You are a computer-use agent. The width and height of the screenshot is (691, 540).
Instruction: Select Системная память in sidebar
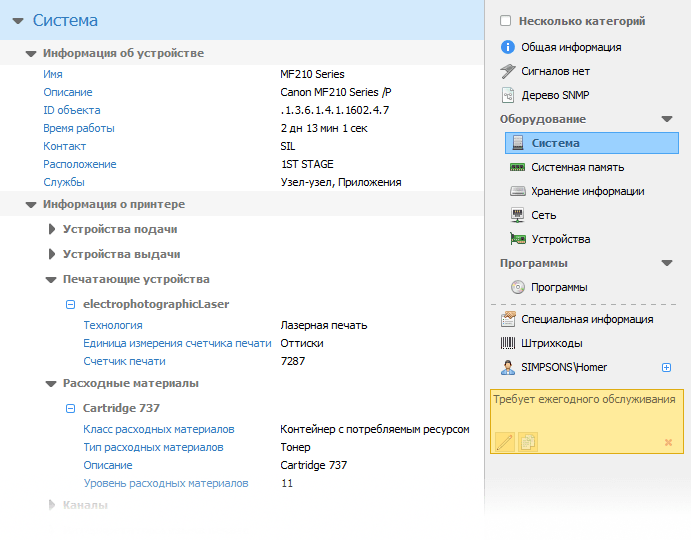pos(577,167)
